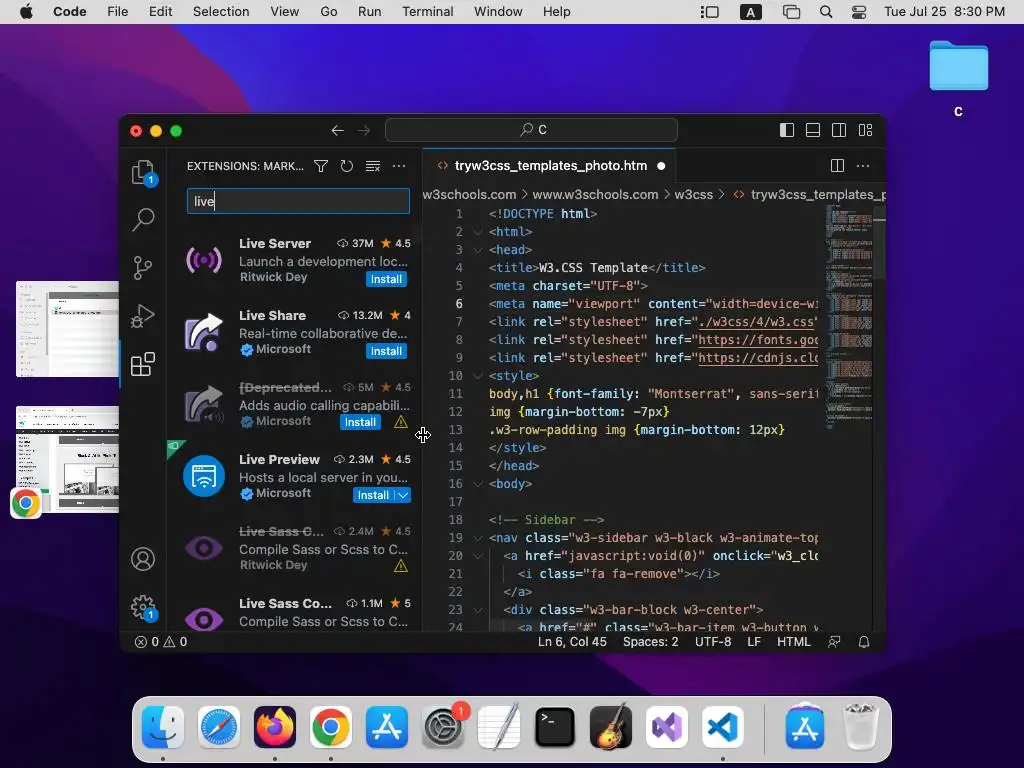Install the Live Share extension

coord(386,351)
